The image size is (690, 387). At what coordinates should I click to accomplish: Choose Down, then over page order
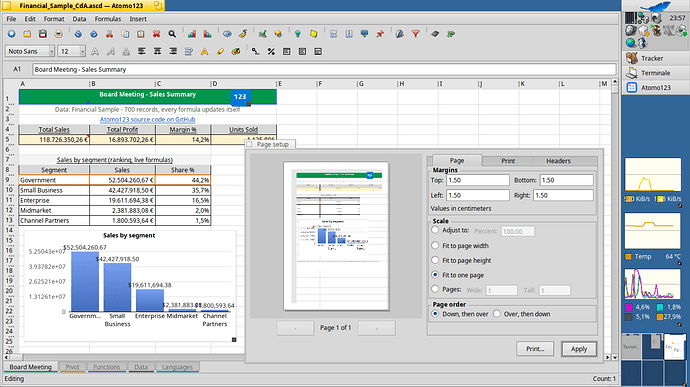(x=435, y=314)
